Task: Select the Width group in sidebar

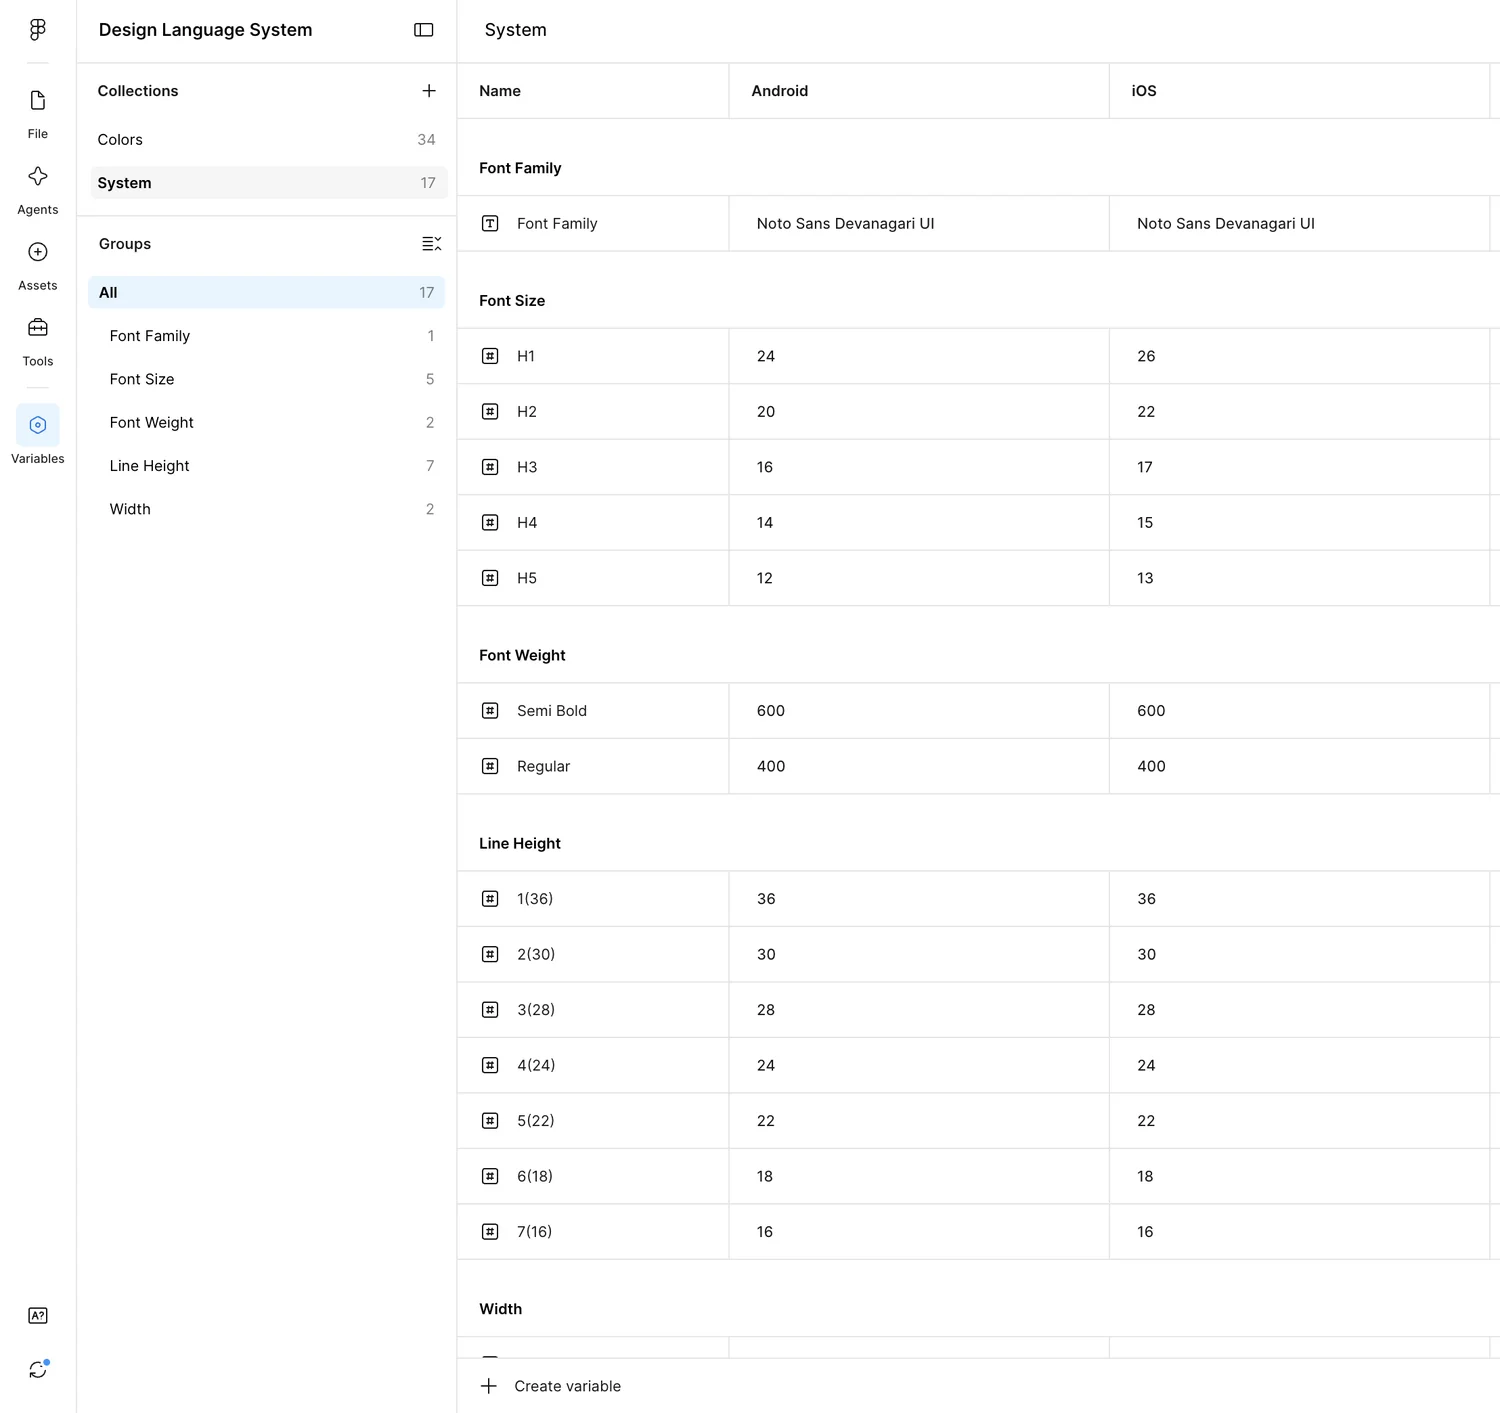Action: pyautogui.click(x=267, y=509)
